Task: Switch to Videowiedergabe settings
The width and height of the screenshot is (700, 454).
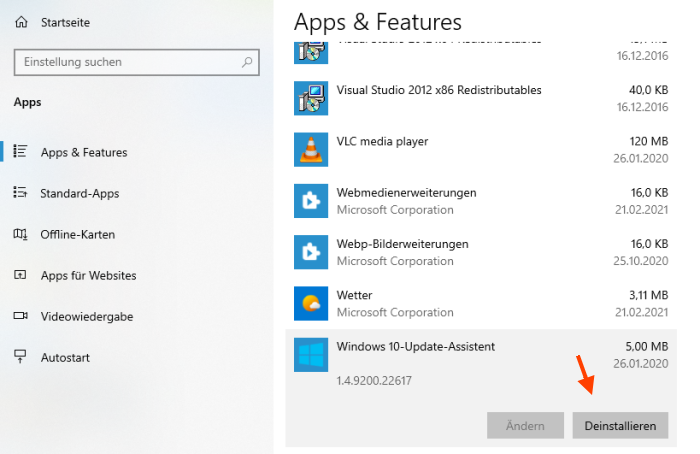Action: click(86, 316)
